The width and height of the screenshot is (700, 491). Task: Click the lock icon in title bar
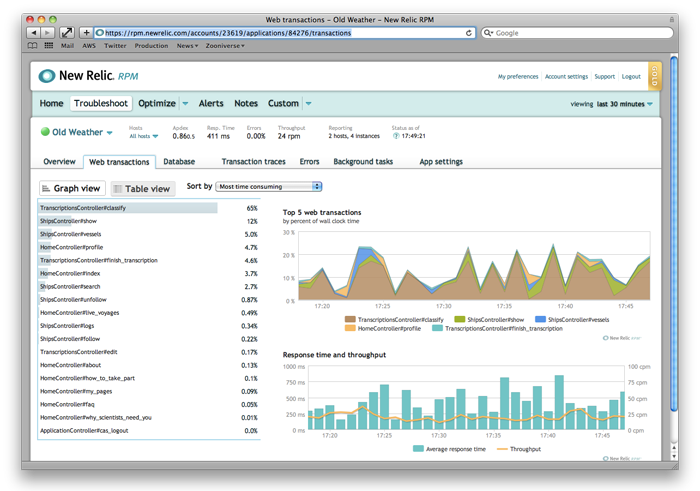point(671,20)
